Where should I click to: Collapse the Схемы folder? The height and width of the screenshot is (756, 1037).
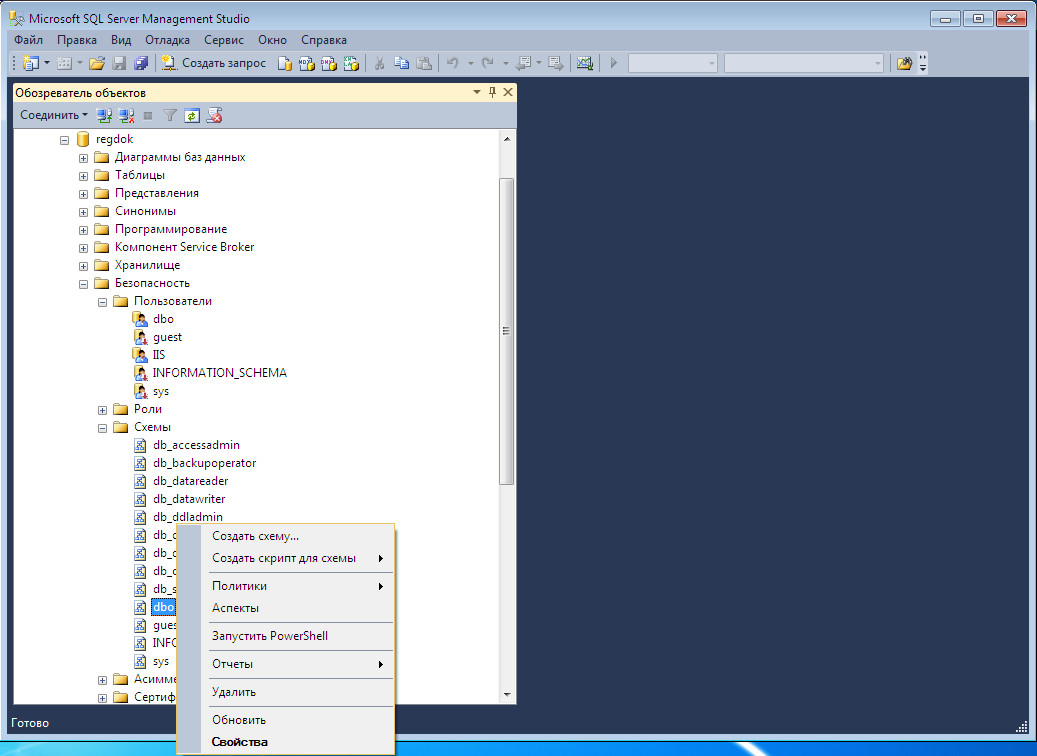103,428
